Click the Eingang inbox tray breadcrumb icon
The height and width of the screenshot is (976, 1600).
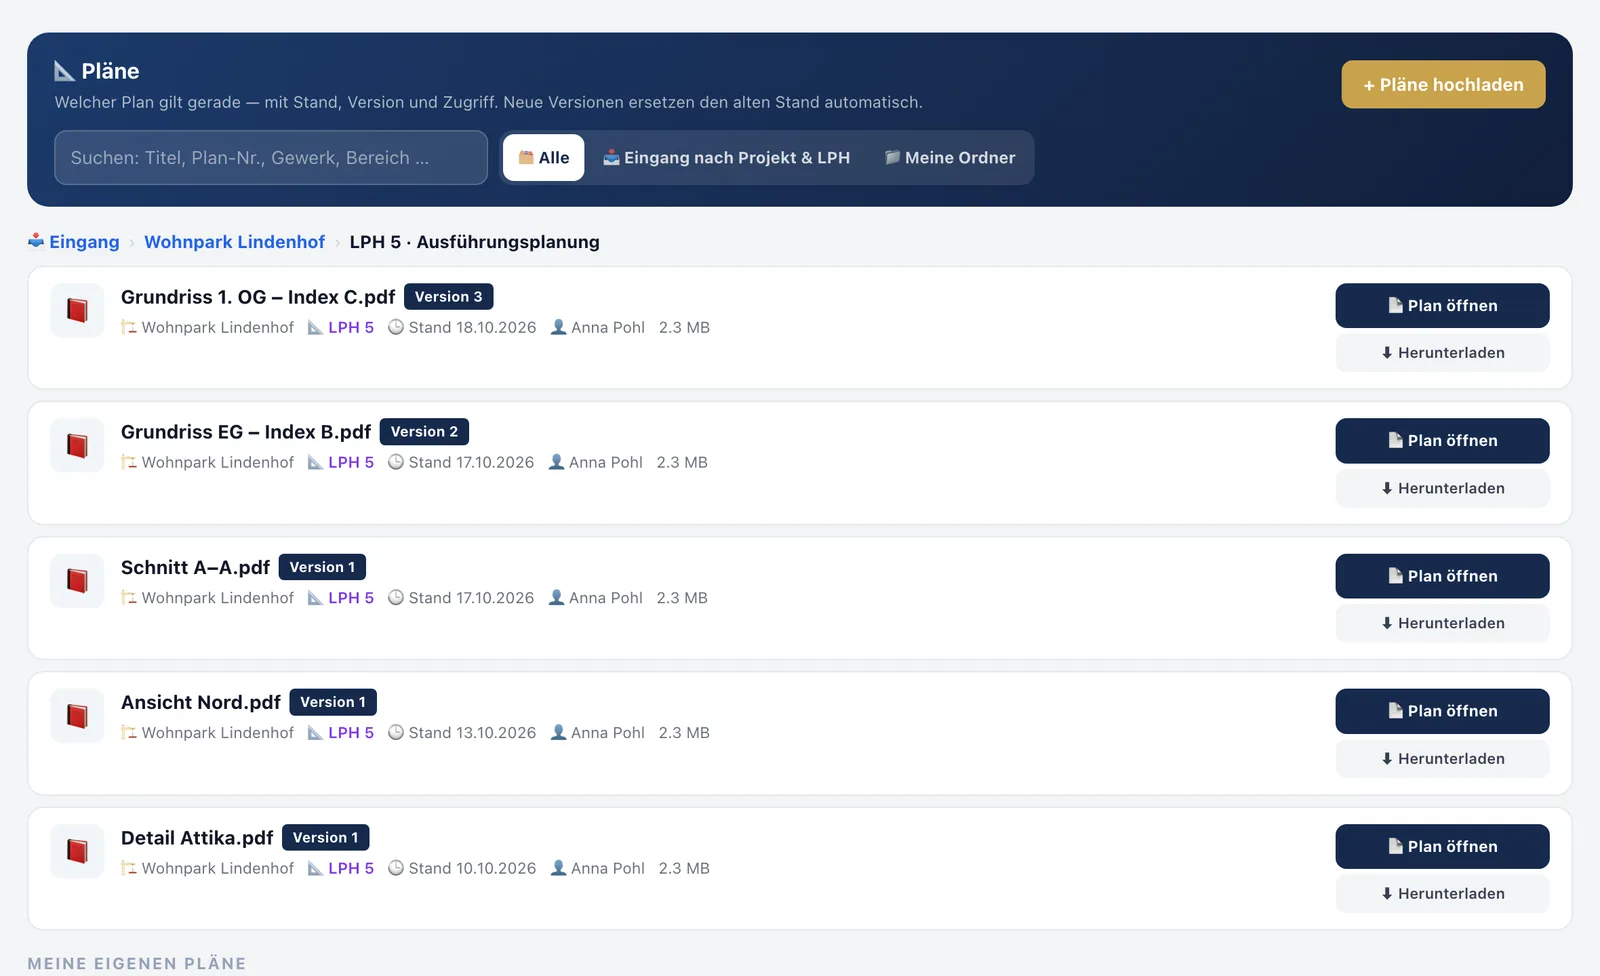[x=36, y=241]
